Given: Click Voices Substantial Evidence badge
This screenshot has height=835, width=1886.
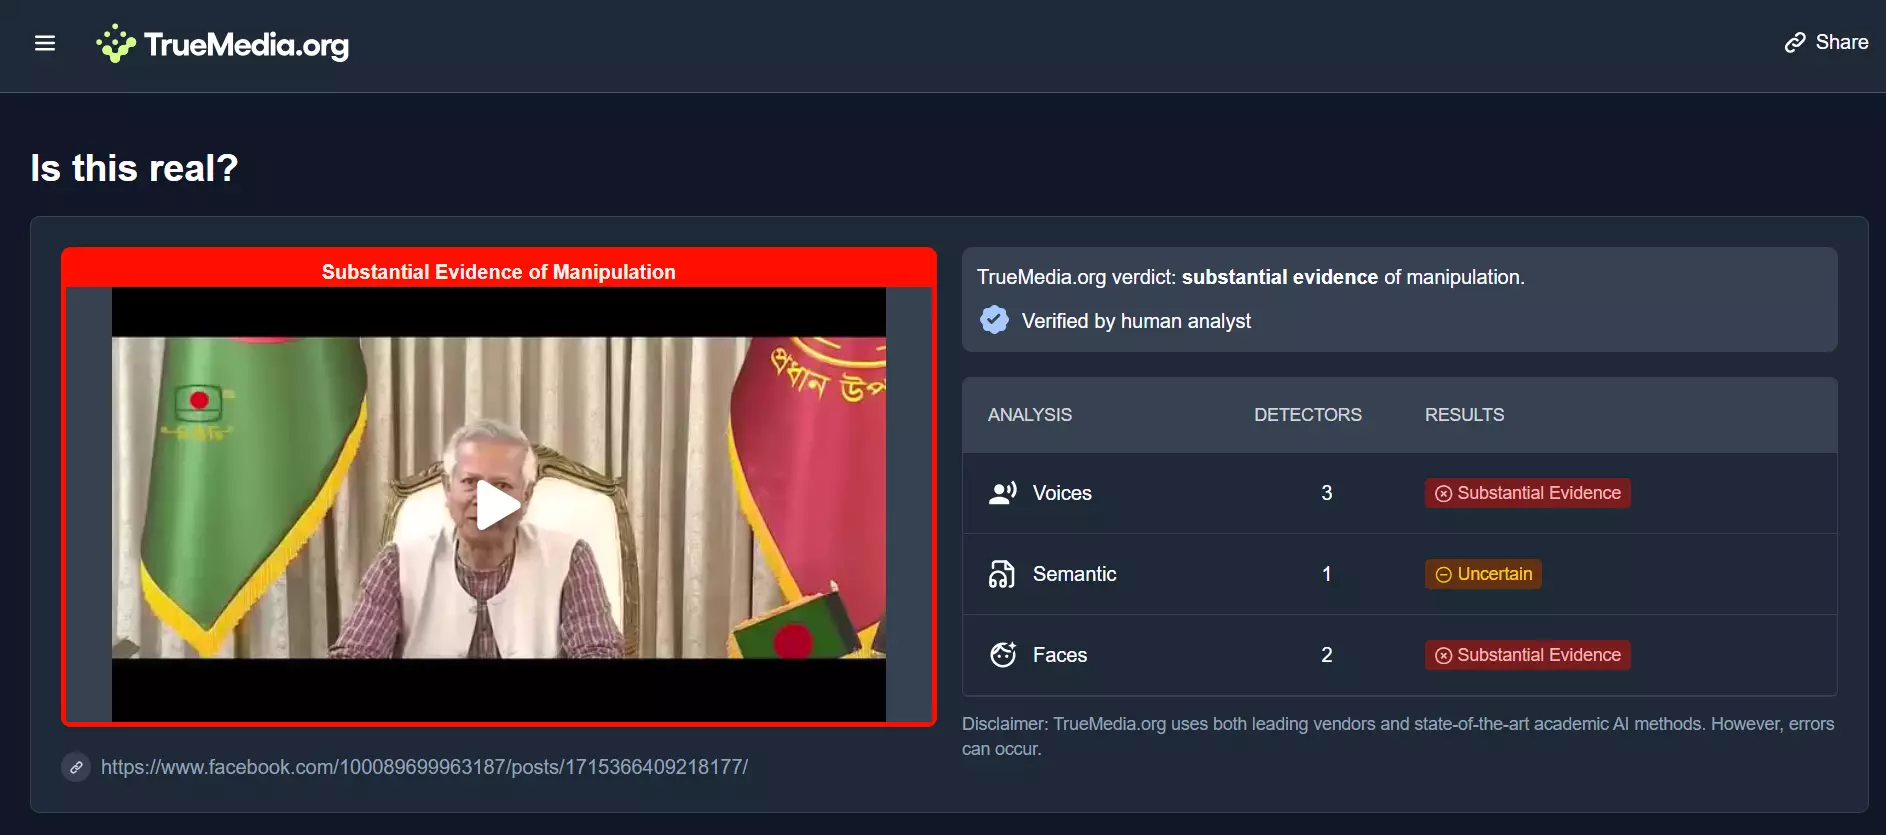Looking at the screenshot, I should click(1527, 493).
